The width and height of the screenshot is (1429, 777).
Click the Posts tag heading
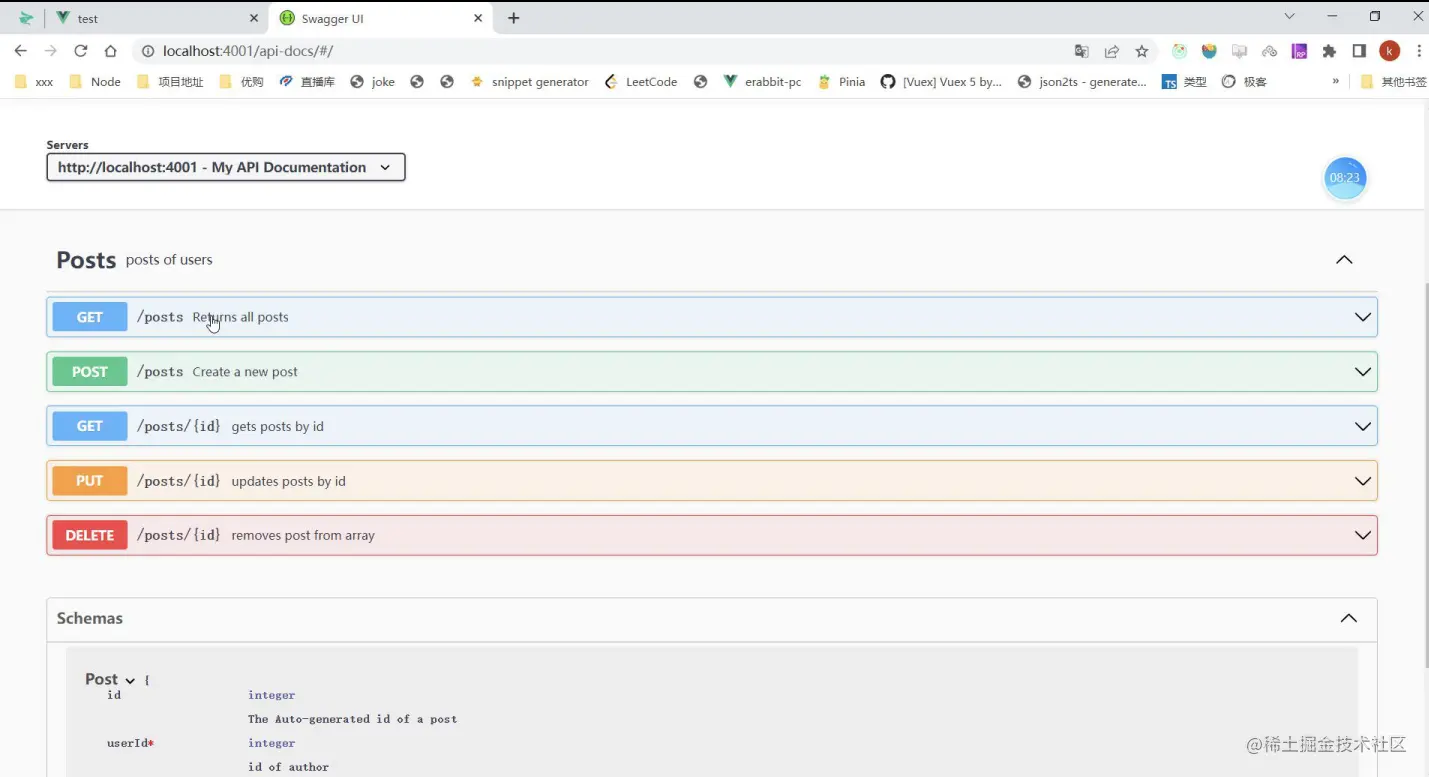[x=86, y=260]
